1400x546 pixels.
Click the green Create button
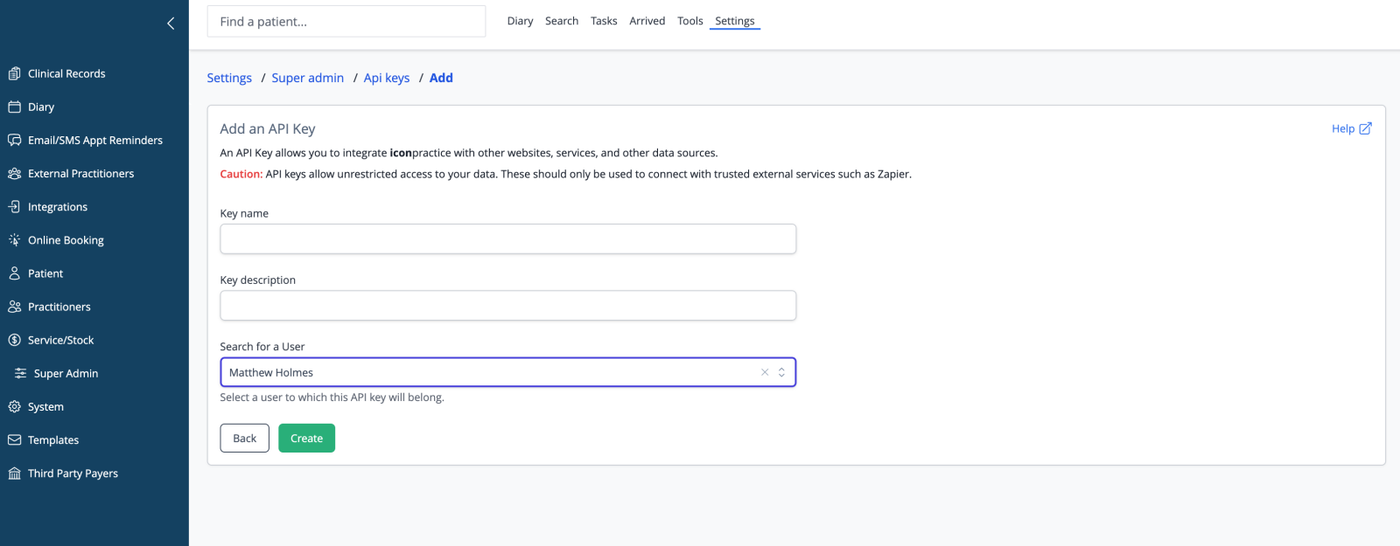(x=307, y=438)
